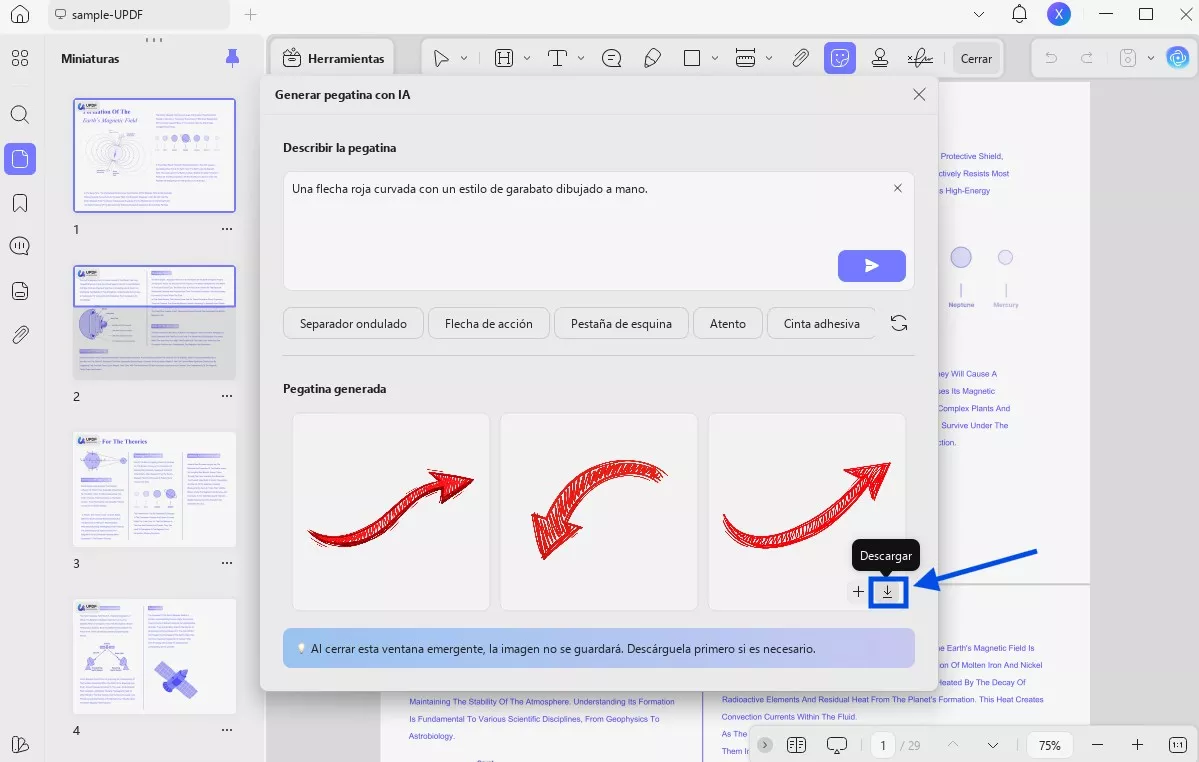Select the text typewriter tool
The width and height of the screenshot is (1199, 762).
click(x=557, y=58)
